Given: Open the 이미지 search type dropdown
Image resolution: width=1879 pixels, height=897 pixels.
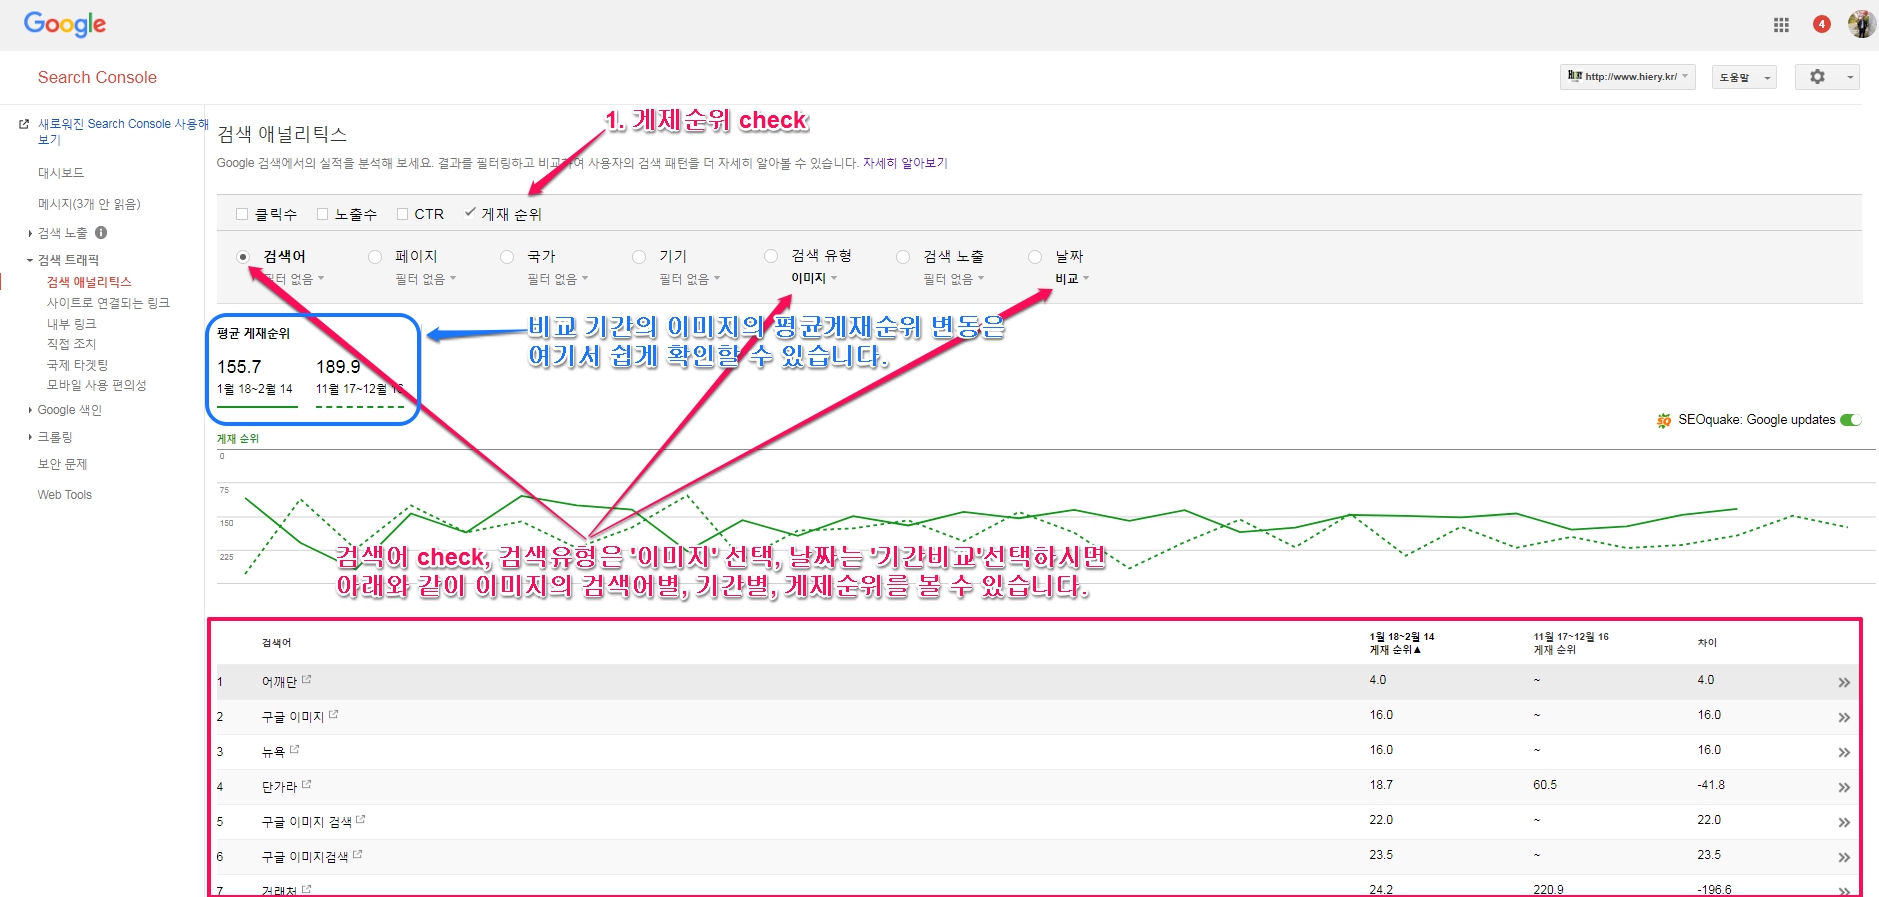Looking at the screenshot, I should [x=814, y=279].
